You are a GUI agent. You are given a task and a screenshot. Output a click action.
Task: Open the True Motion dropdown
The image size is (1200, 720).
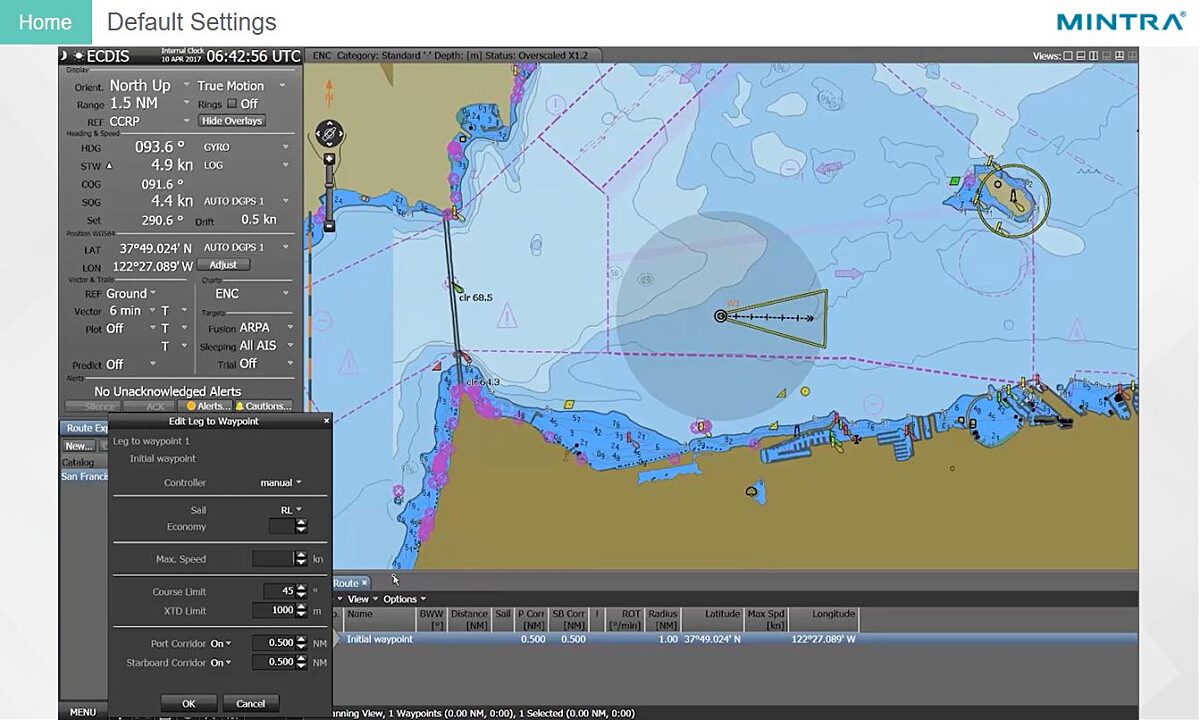pos(241,86)
